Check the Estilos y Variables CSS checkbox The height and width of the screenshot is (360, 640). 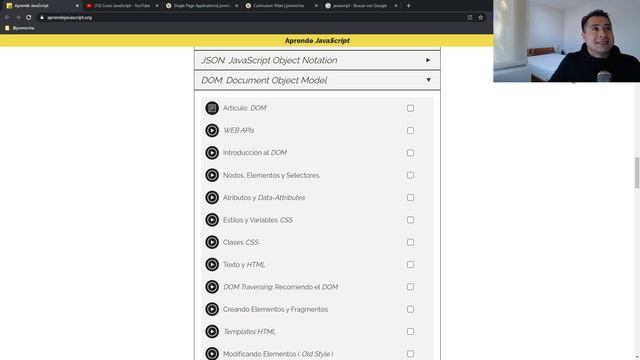point(410,220)
